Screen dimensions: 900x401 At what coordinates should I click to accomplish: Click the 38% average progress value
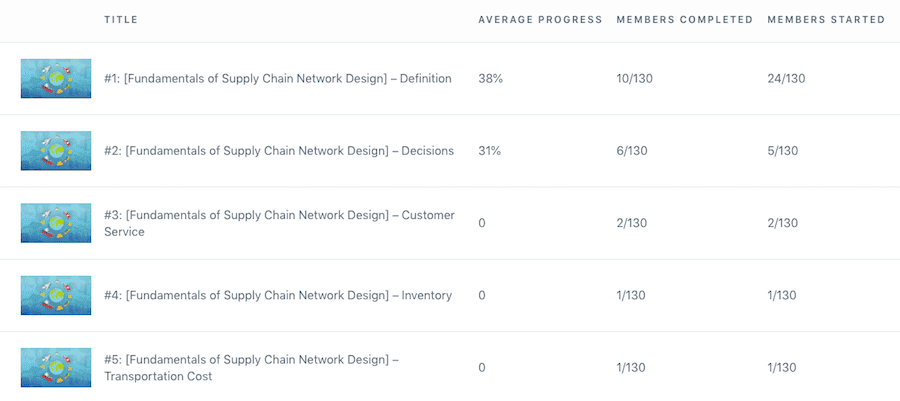(490, 78)
